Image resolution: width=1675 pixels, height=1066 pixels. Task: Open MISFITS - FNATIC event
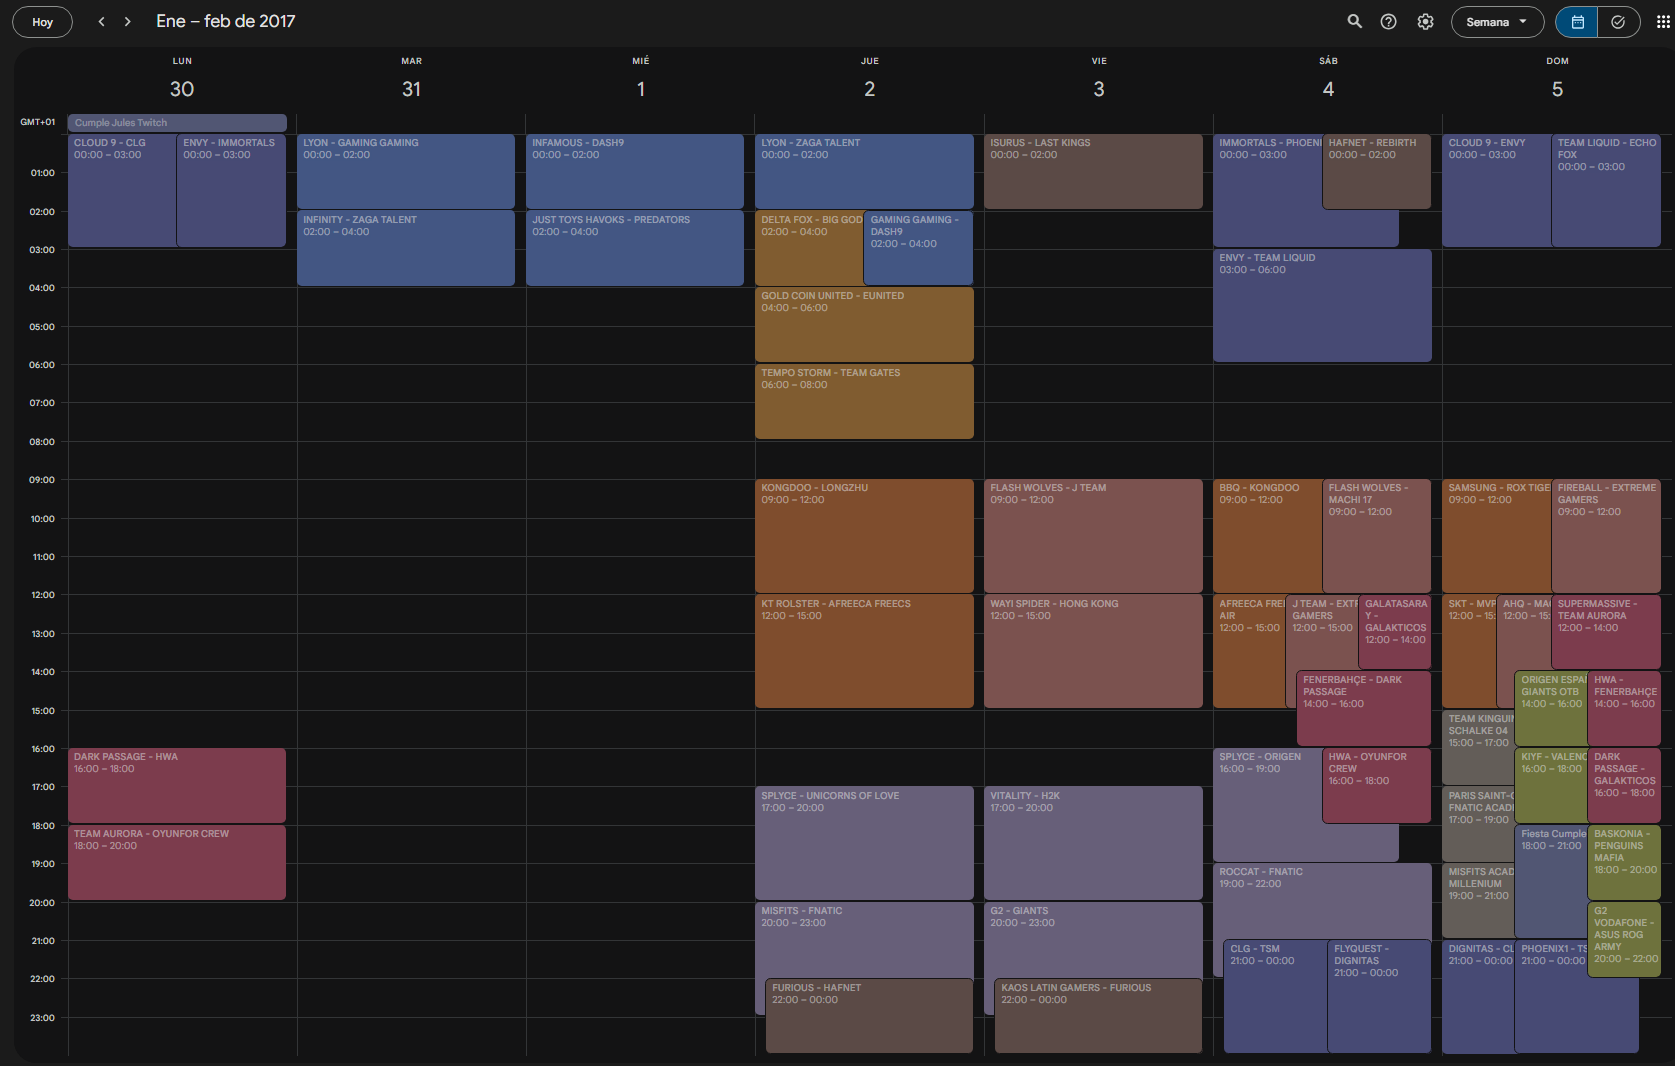pyautogui.click(x=864, y=940)
